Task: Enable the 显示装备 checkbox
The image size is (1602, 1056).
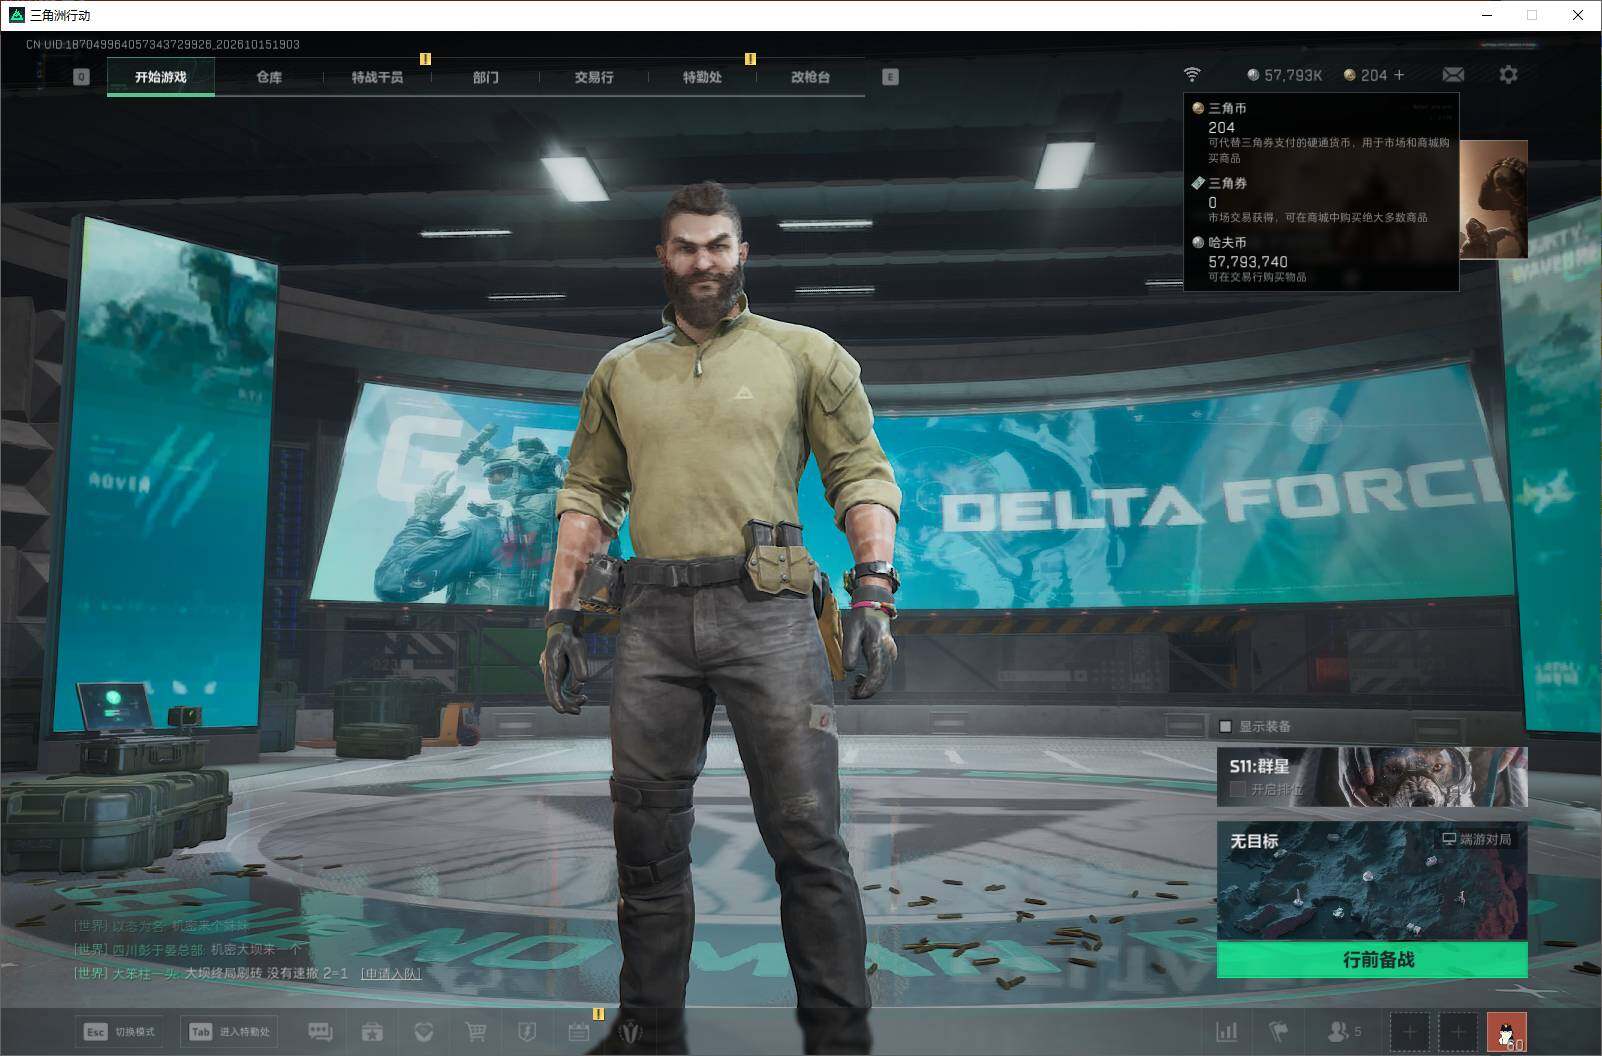Action: (1225, 726)
